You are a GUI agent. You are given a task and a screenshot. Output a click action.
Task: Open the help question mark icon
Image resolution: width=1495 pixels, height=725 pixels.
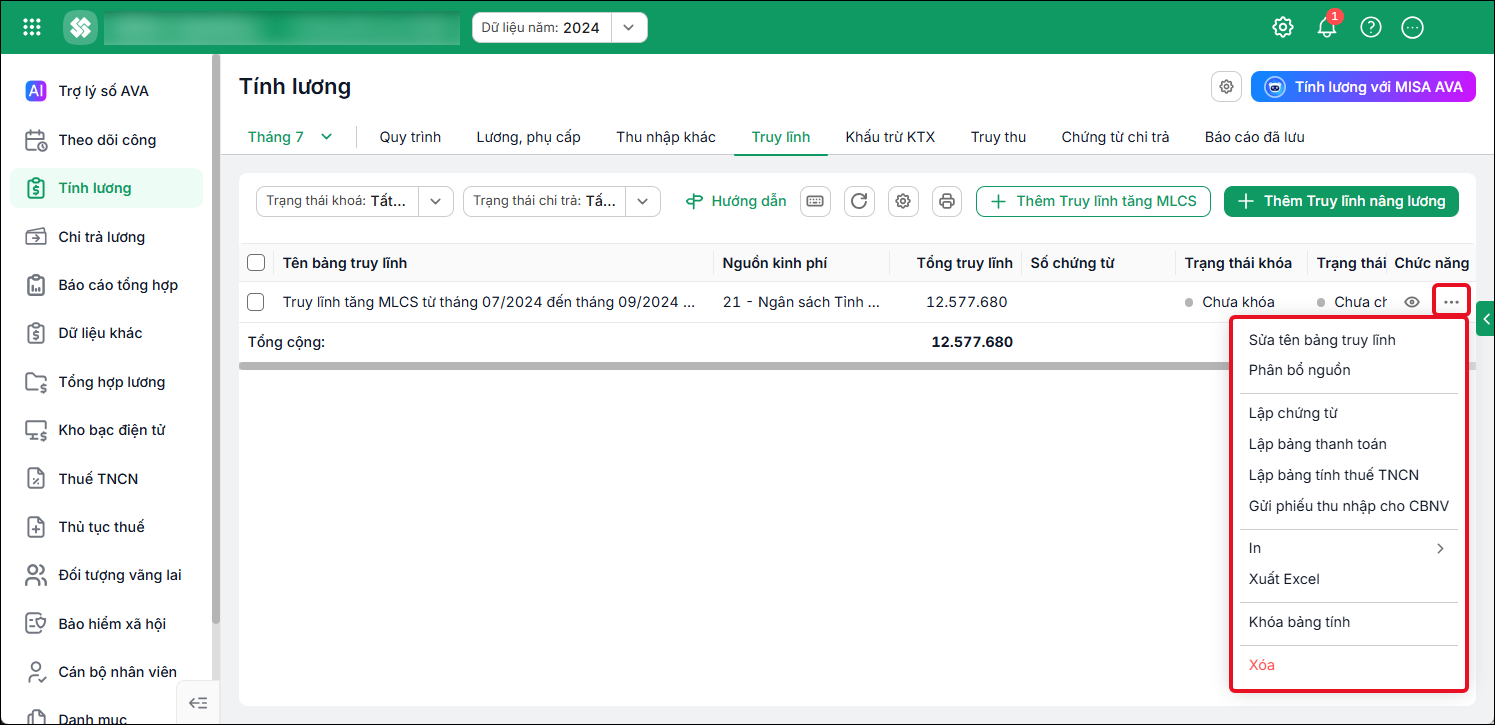pos(1371,27)
